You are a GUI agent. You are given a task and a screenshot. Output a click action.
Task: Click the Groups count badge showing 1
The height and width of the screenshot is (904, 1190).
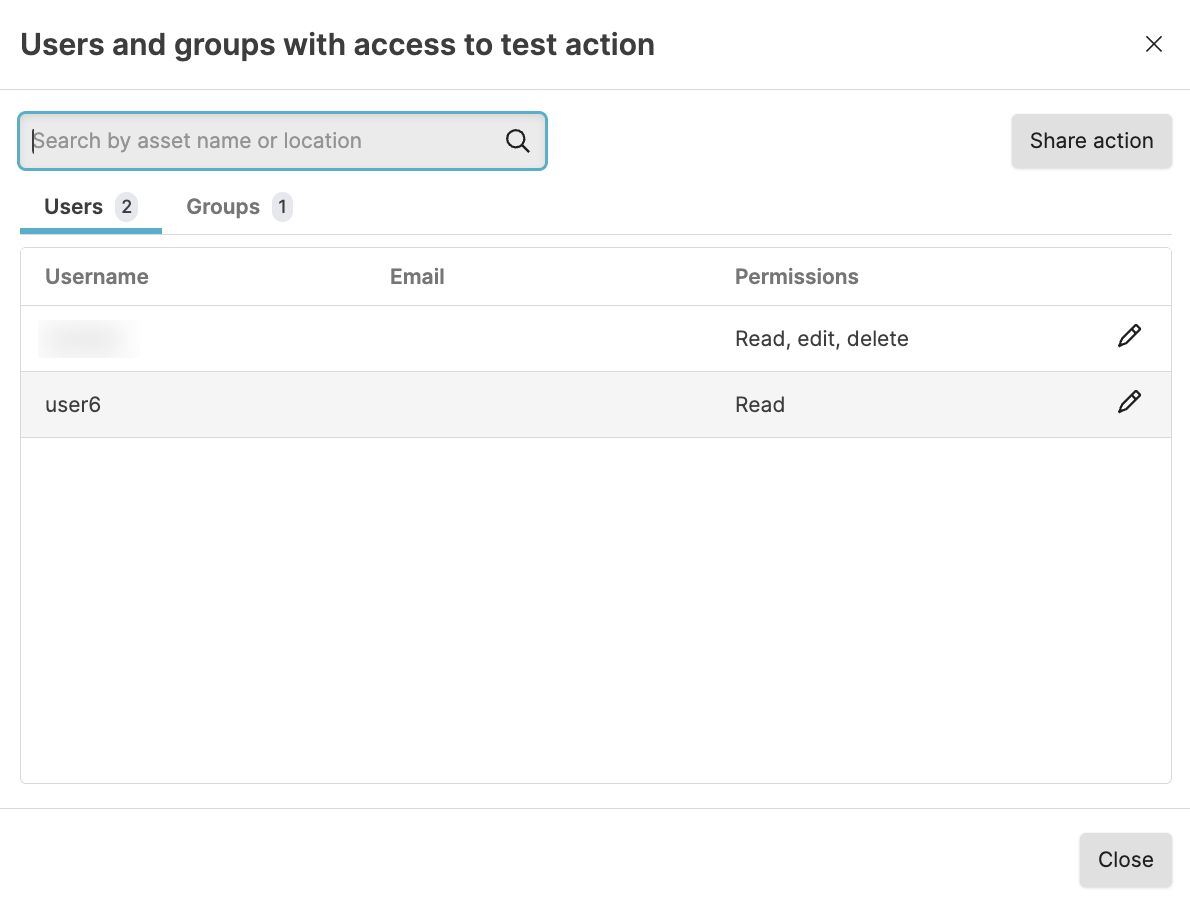(x=282, y=207)
